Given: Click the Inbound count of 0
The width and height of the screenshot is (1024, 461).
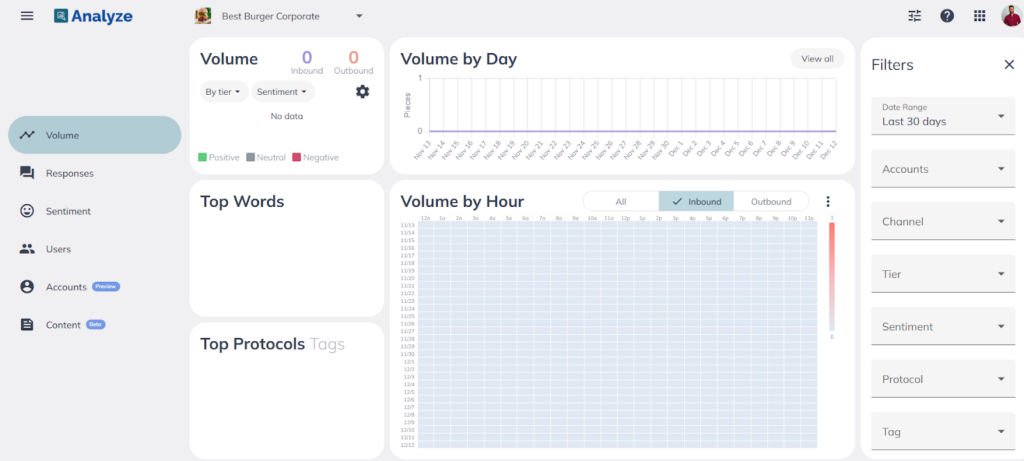Looking at the screenshot, I should [307, 57].
